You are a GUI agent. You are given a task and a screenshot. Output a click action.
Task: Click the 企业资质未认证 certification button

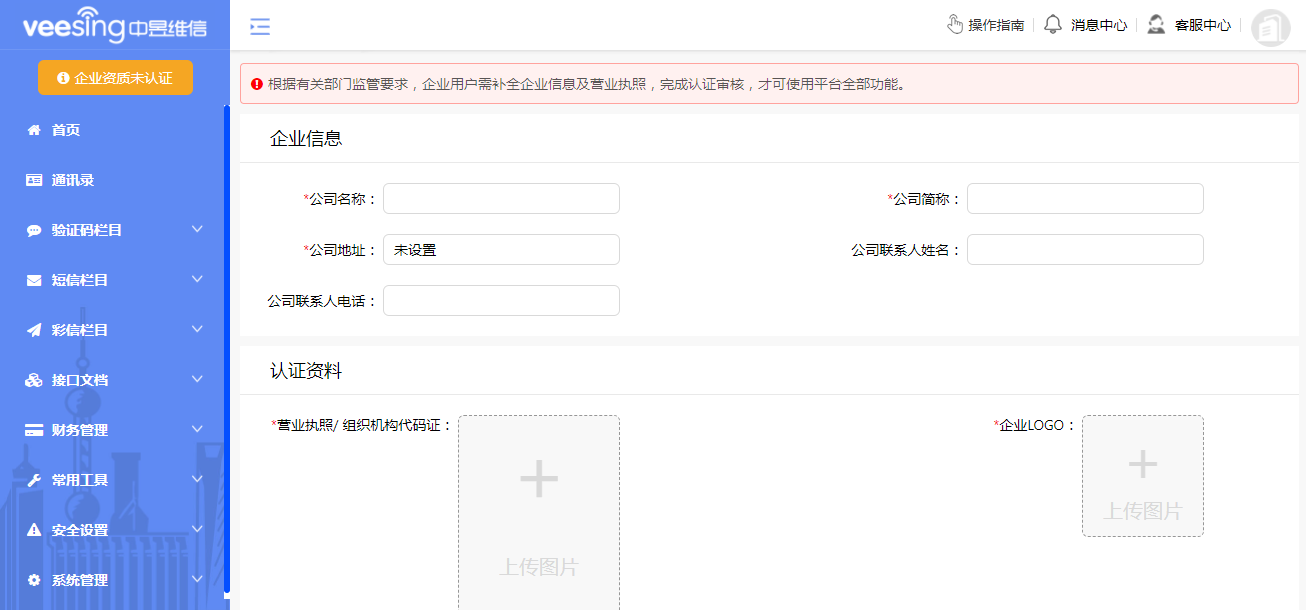(x=115, y=76)
